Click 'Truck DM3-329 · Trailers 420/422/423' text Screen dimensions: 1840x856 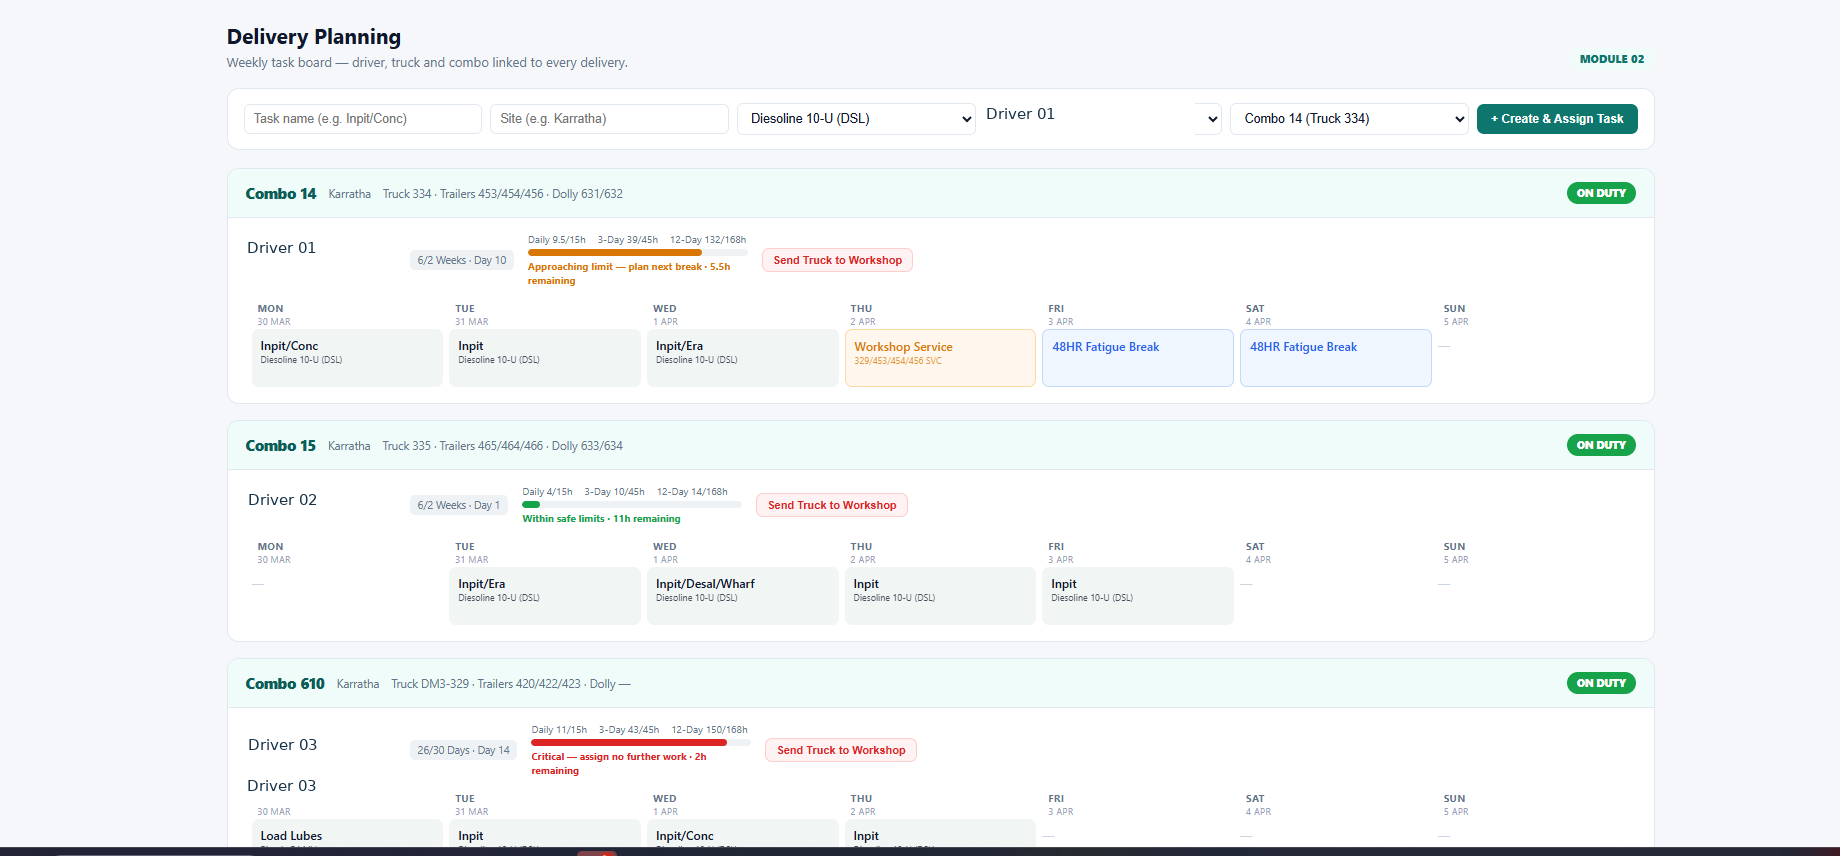(x=486, y=684)
